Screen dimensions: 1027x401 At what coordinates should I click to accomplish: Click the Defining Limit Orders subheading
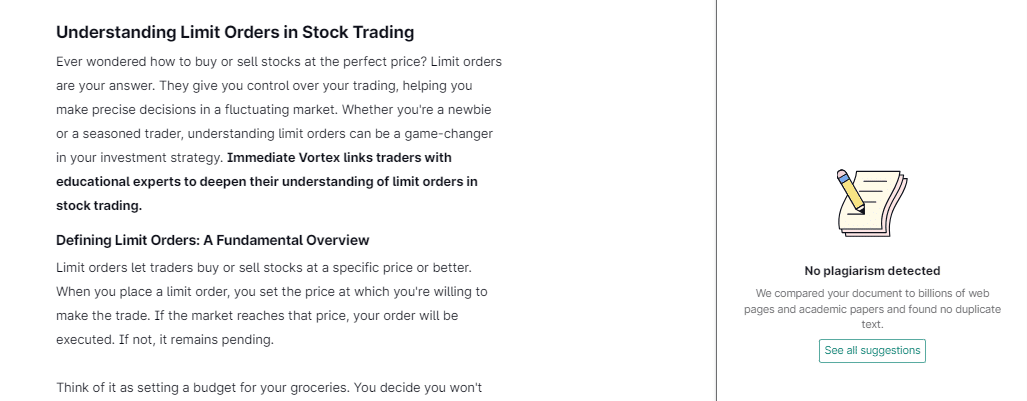(212, 240)
